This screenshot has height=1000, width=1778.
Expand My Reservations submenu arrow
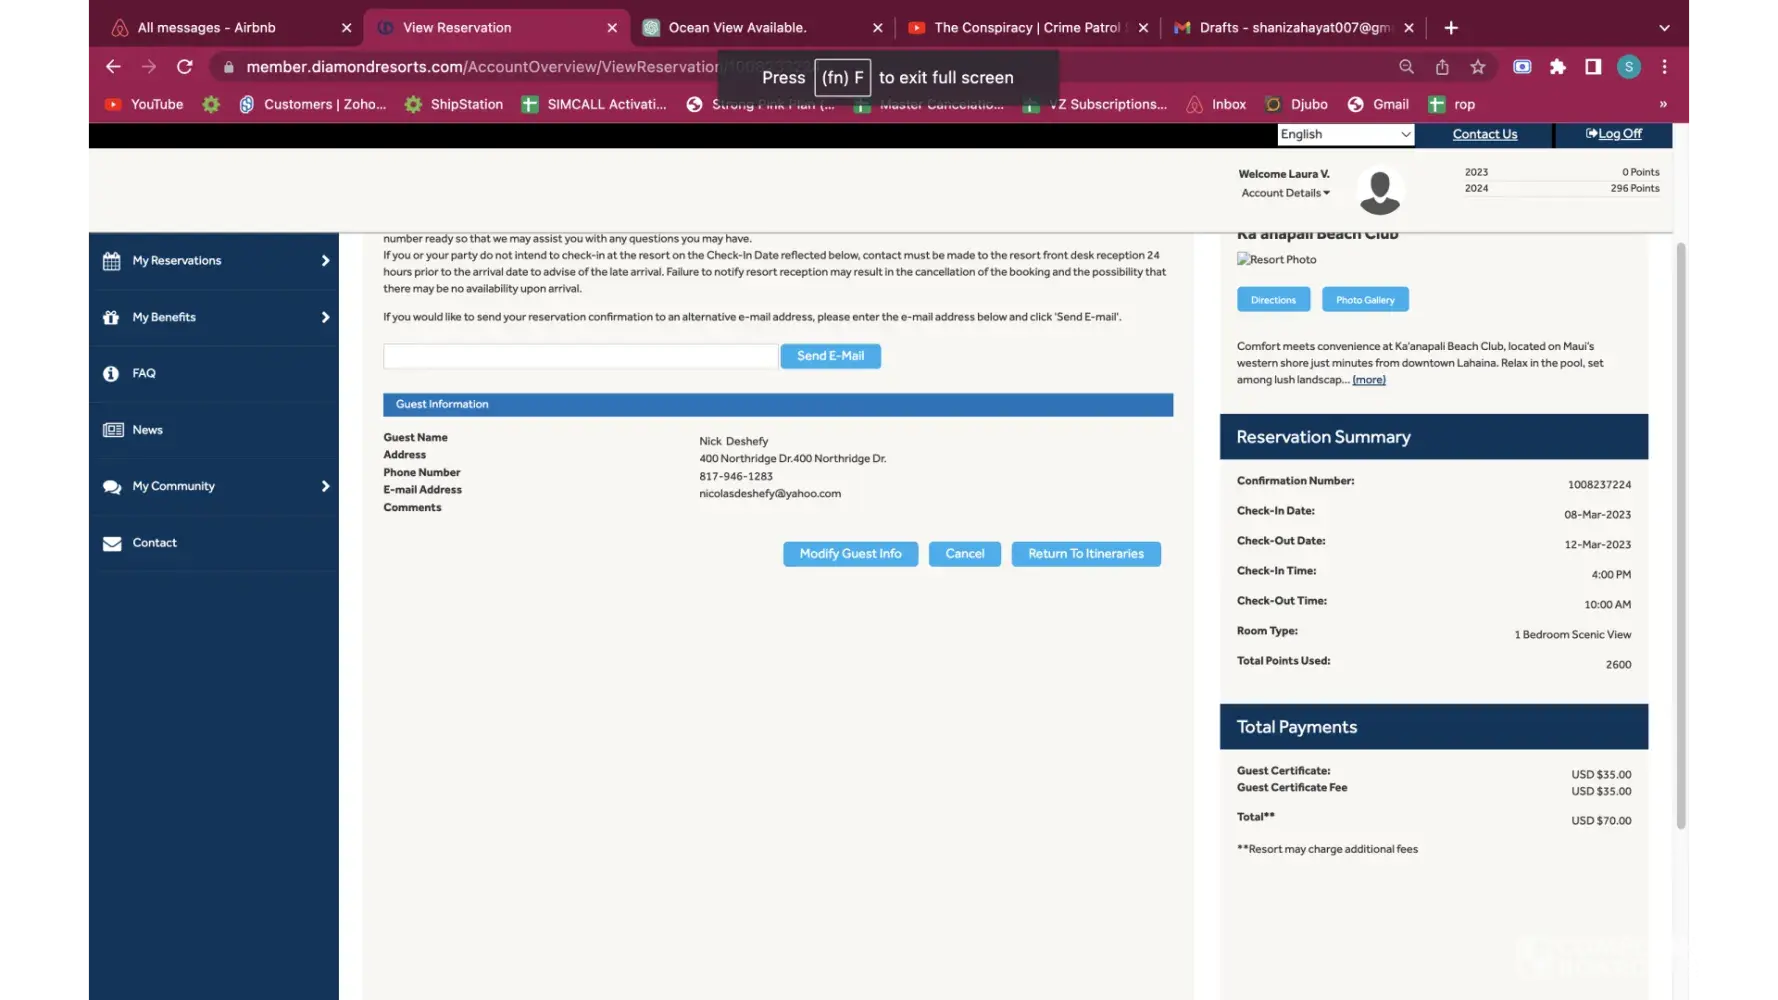click(325, 261)
